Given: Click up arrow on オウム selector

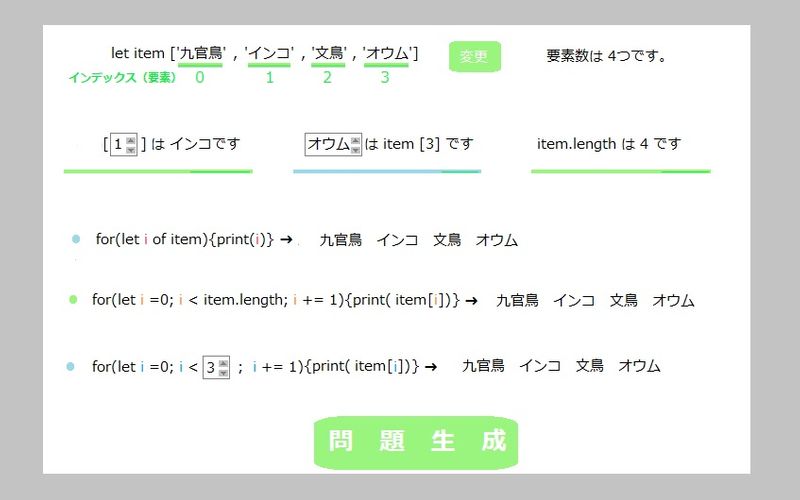Looking at the screenshot, I should [355, 140].
